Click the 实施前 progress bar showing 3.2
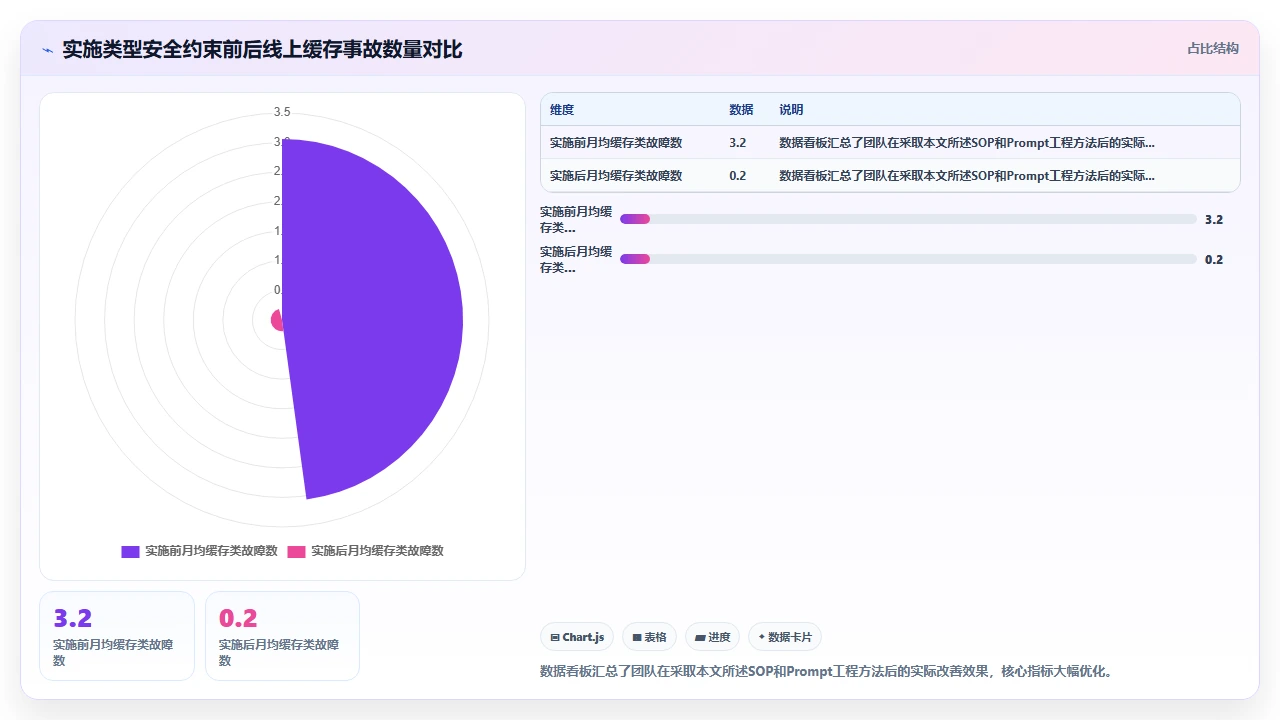Screen dimensions: 1280x720 908,219
